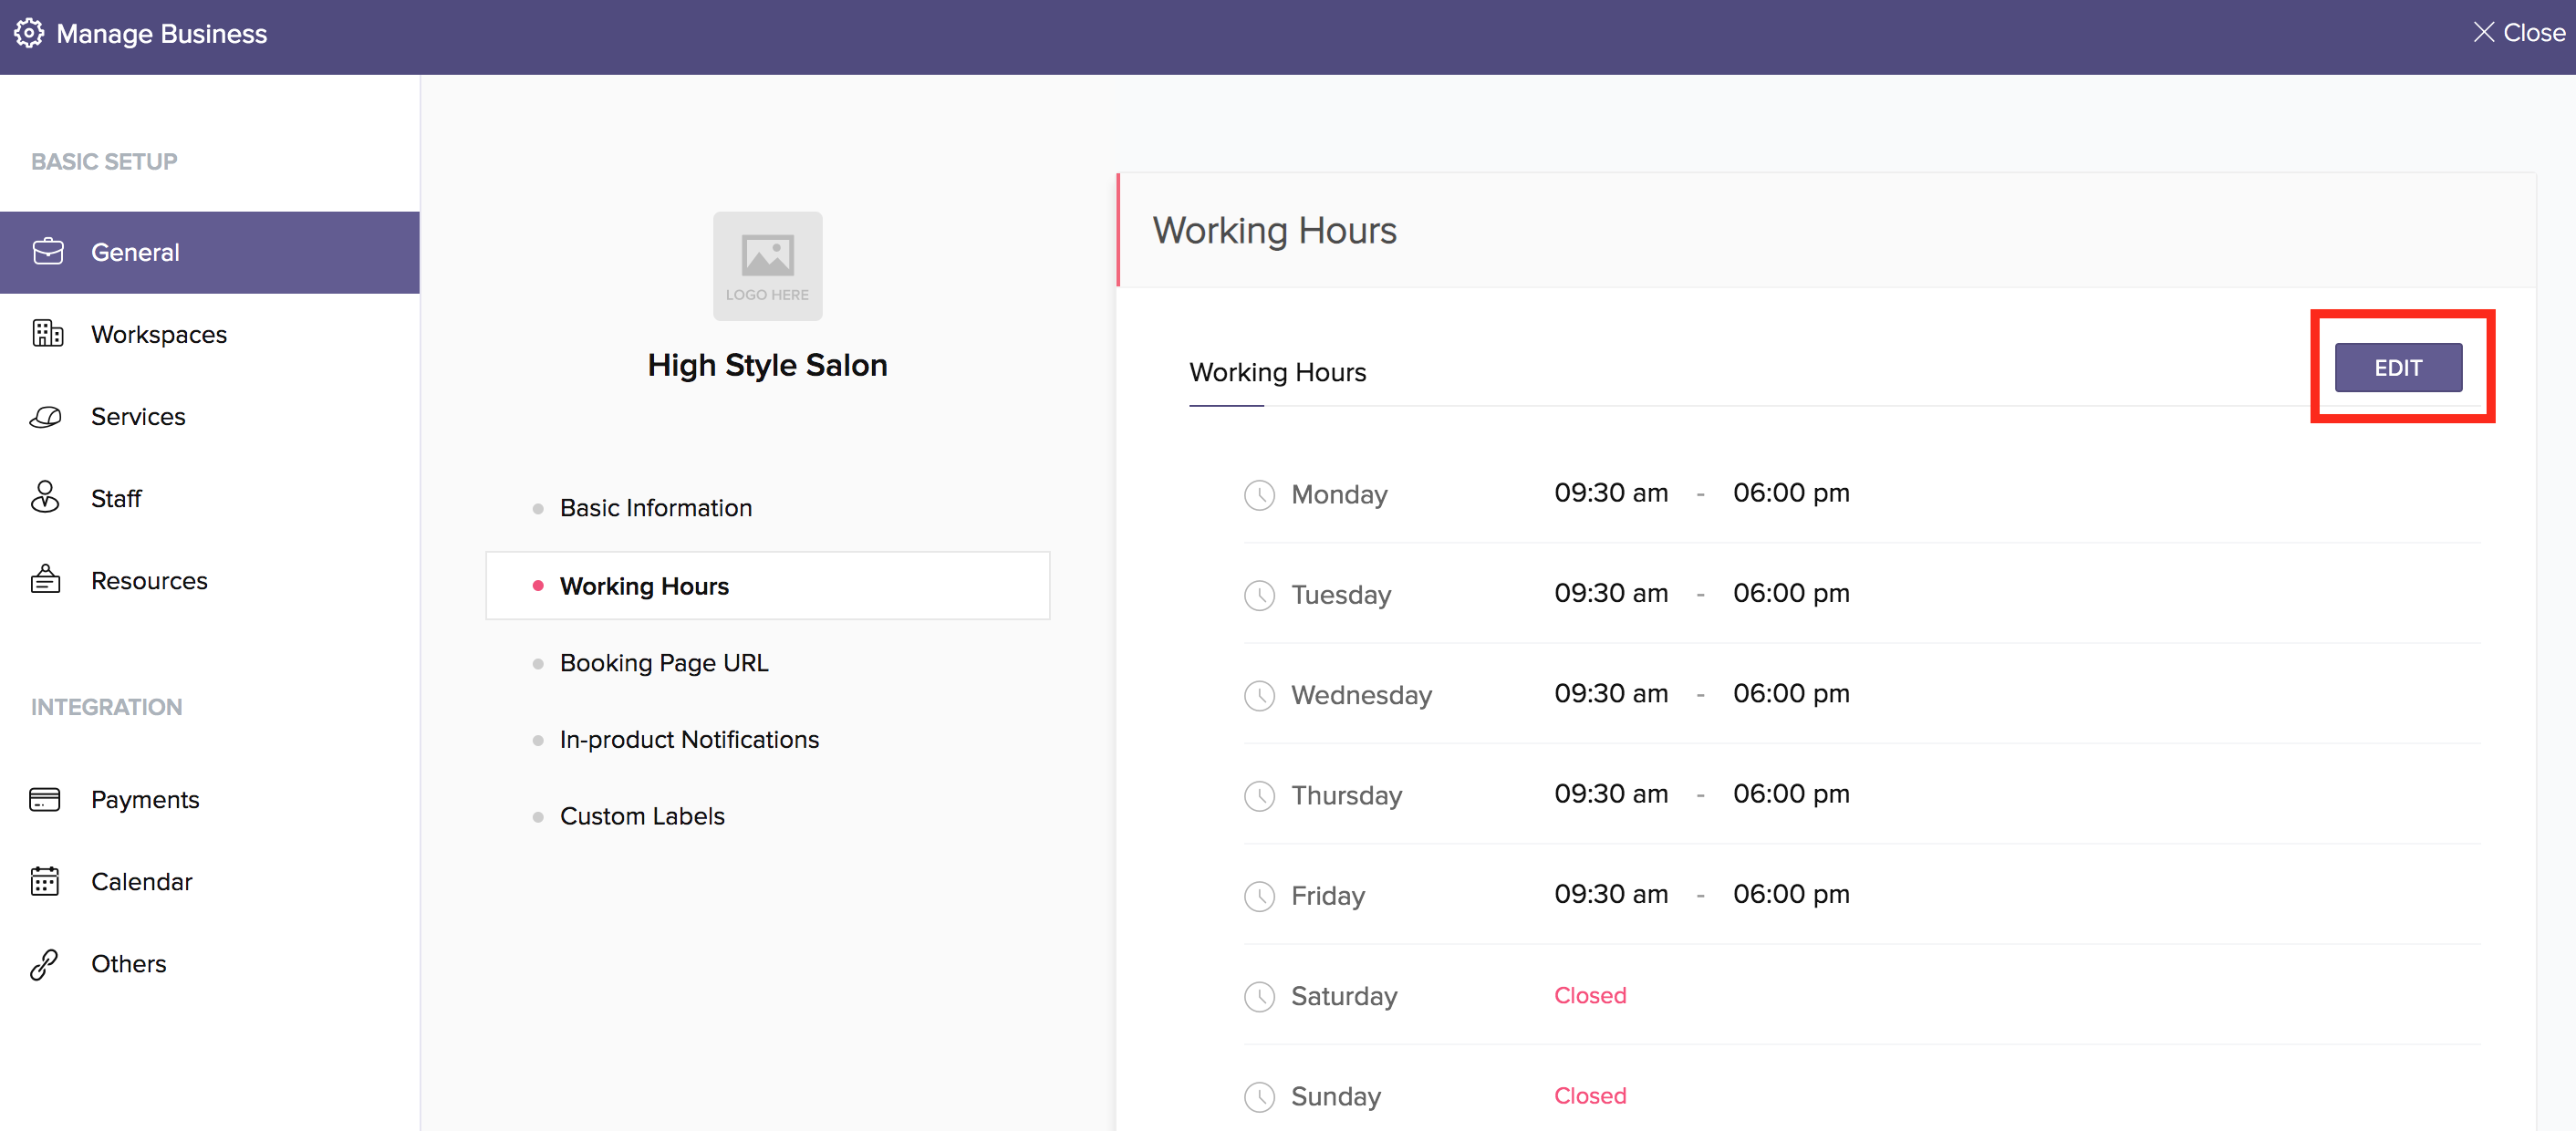Open the Basic Information section

pyautogui.click(x=655, y=507)
